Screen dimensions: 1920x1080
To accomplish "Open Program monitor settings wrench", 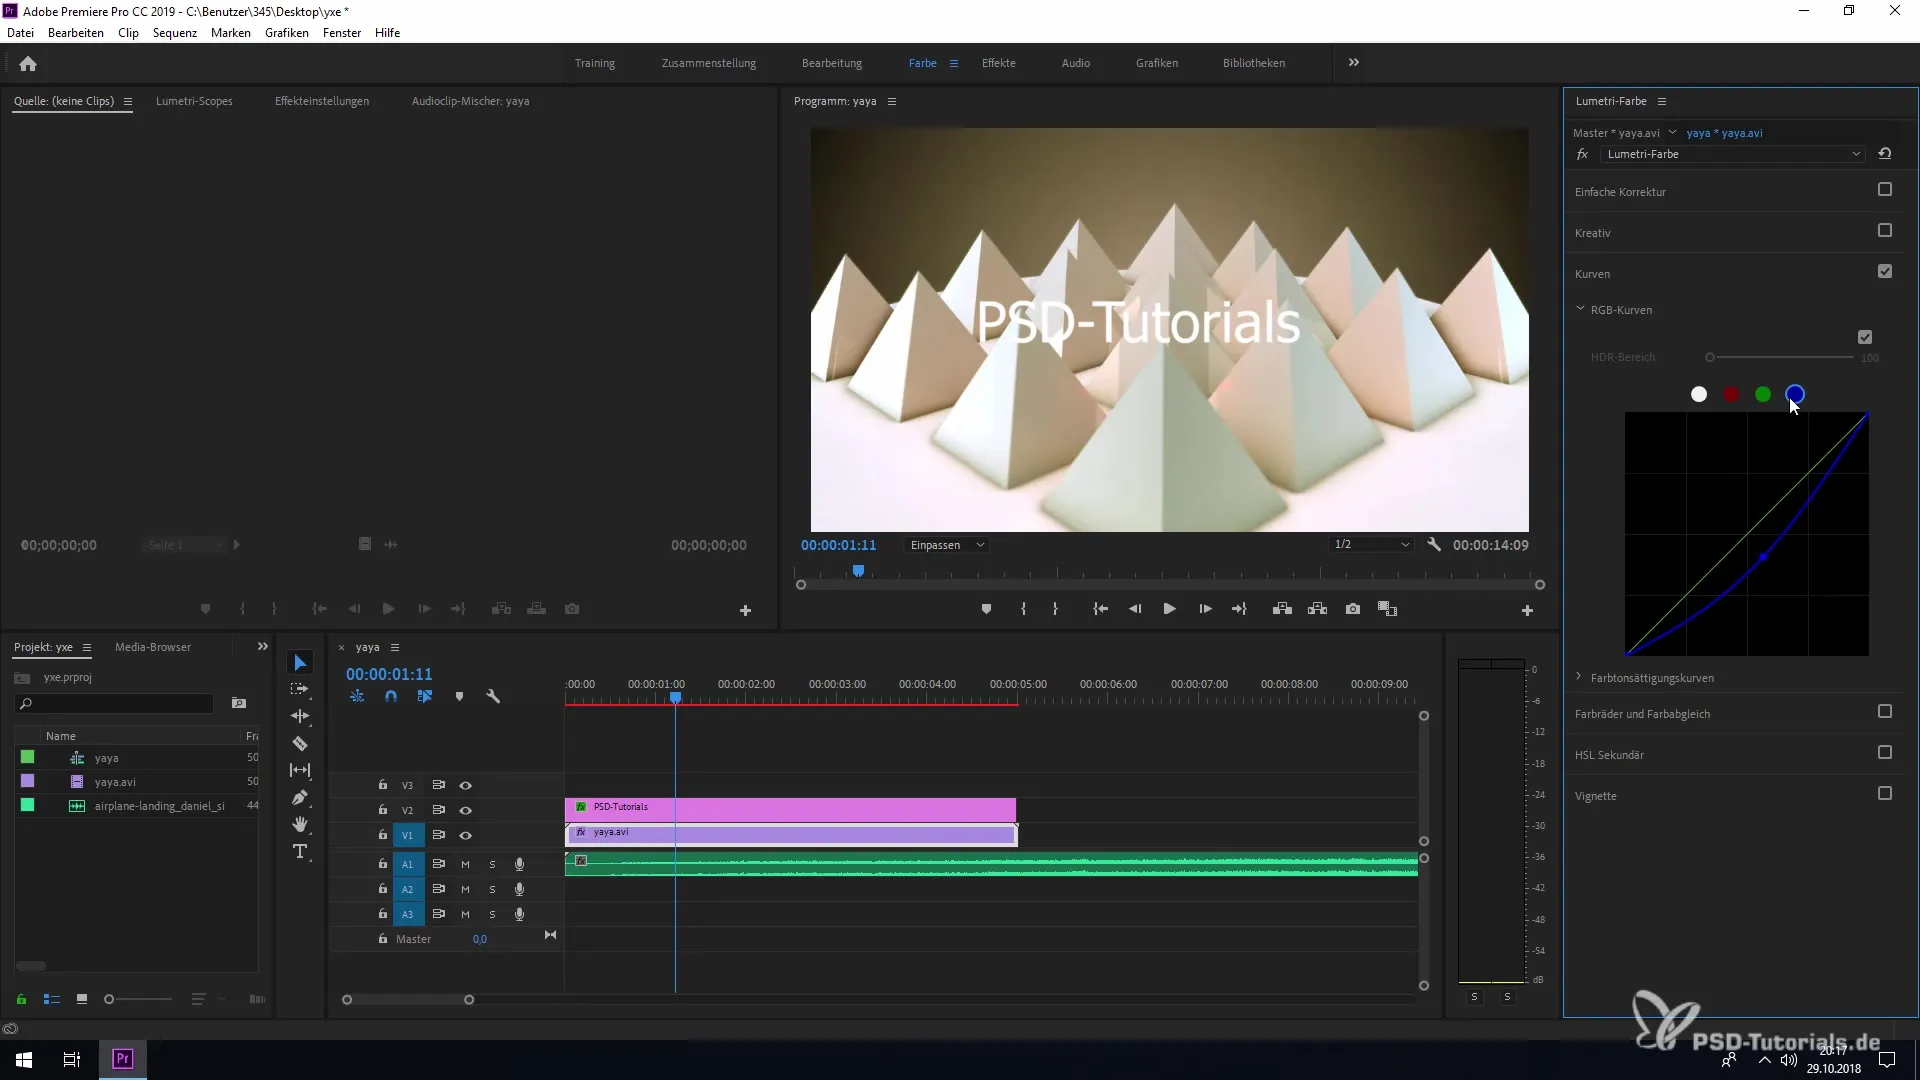I will tap(1434, 545).
